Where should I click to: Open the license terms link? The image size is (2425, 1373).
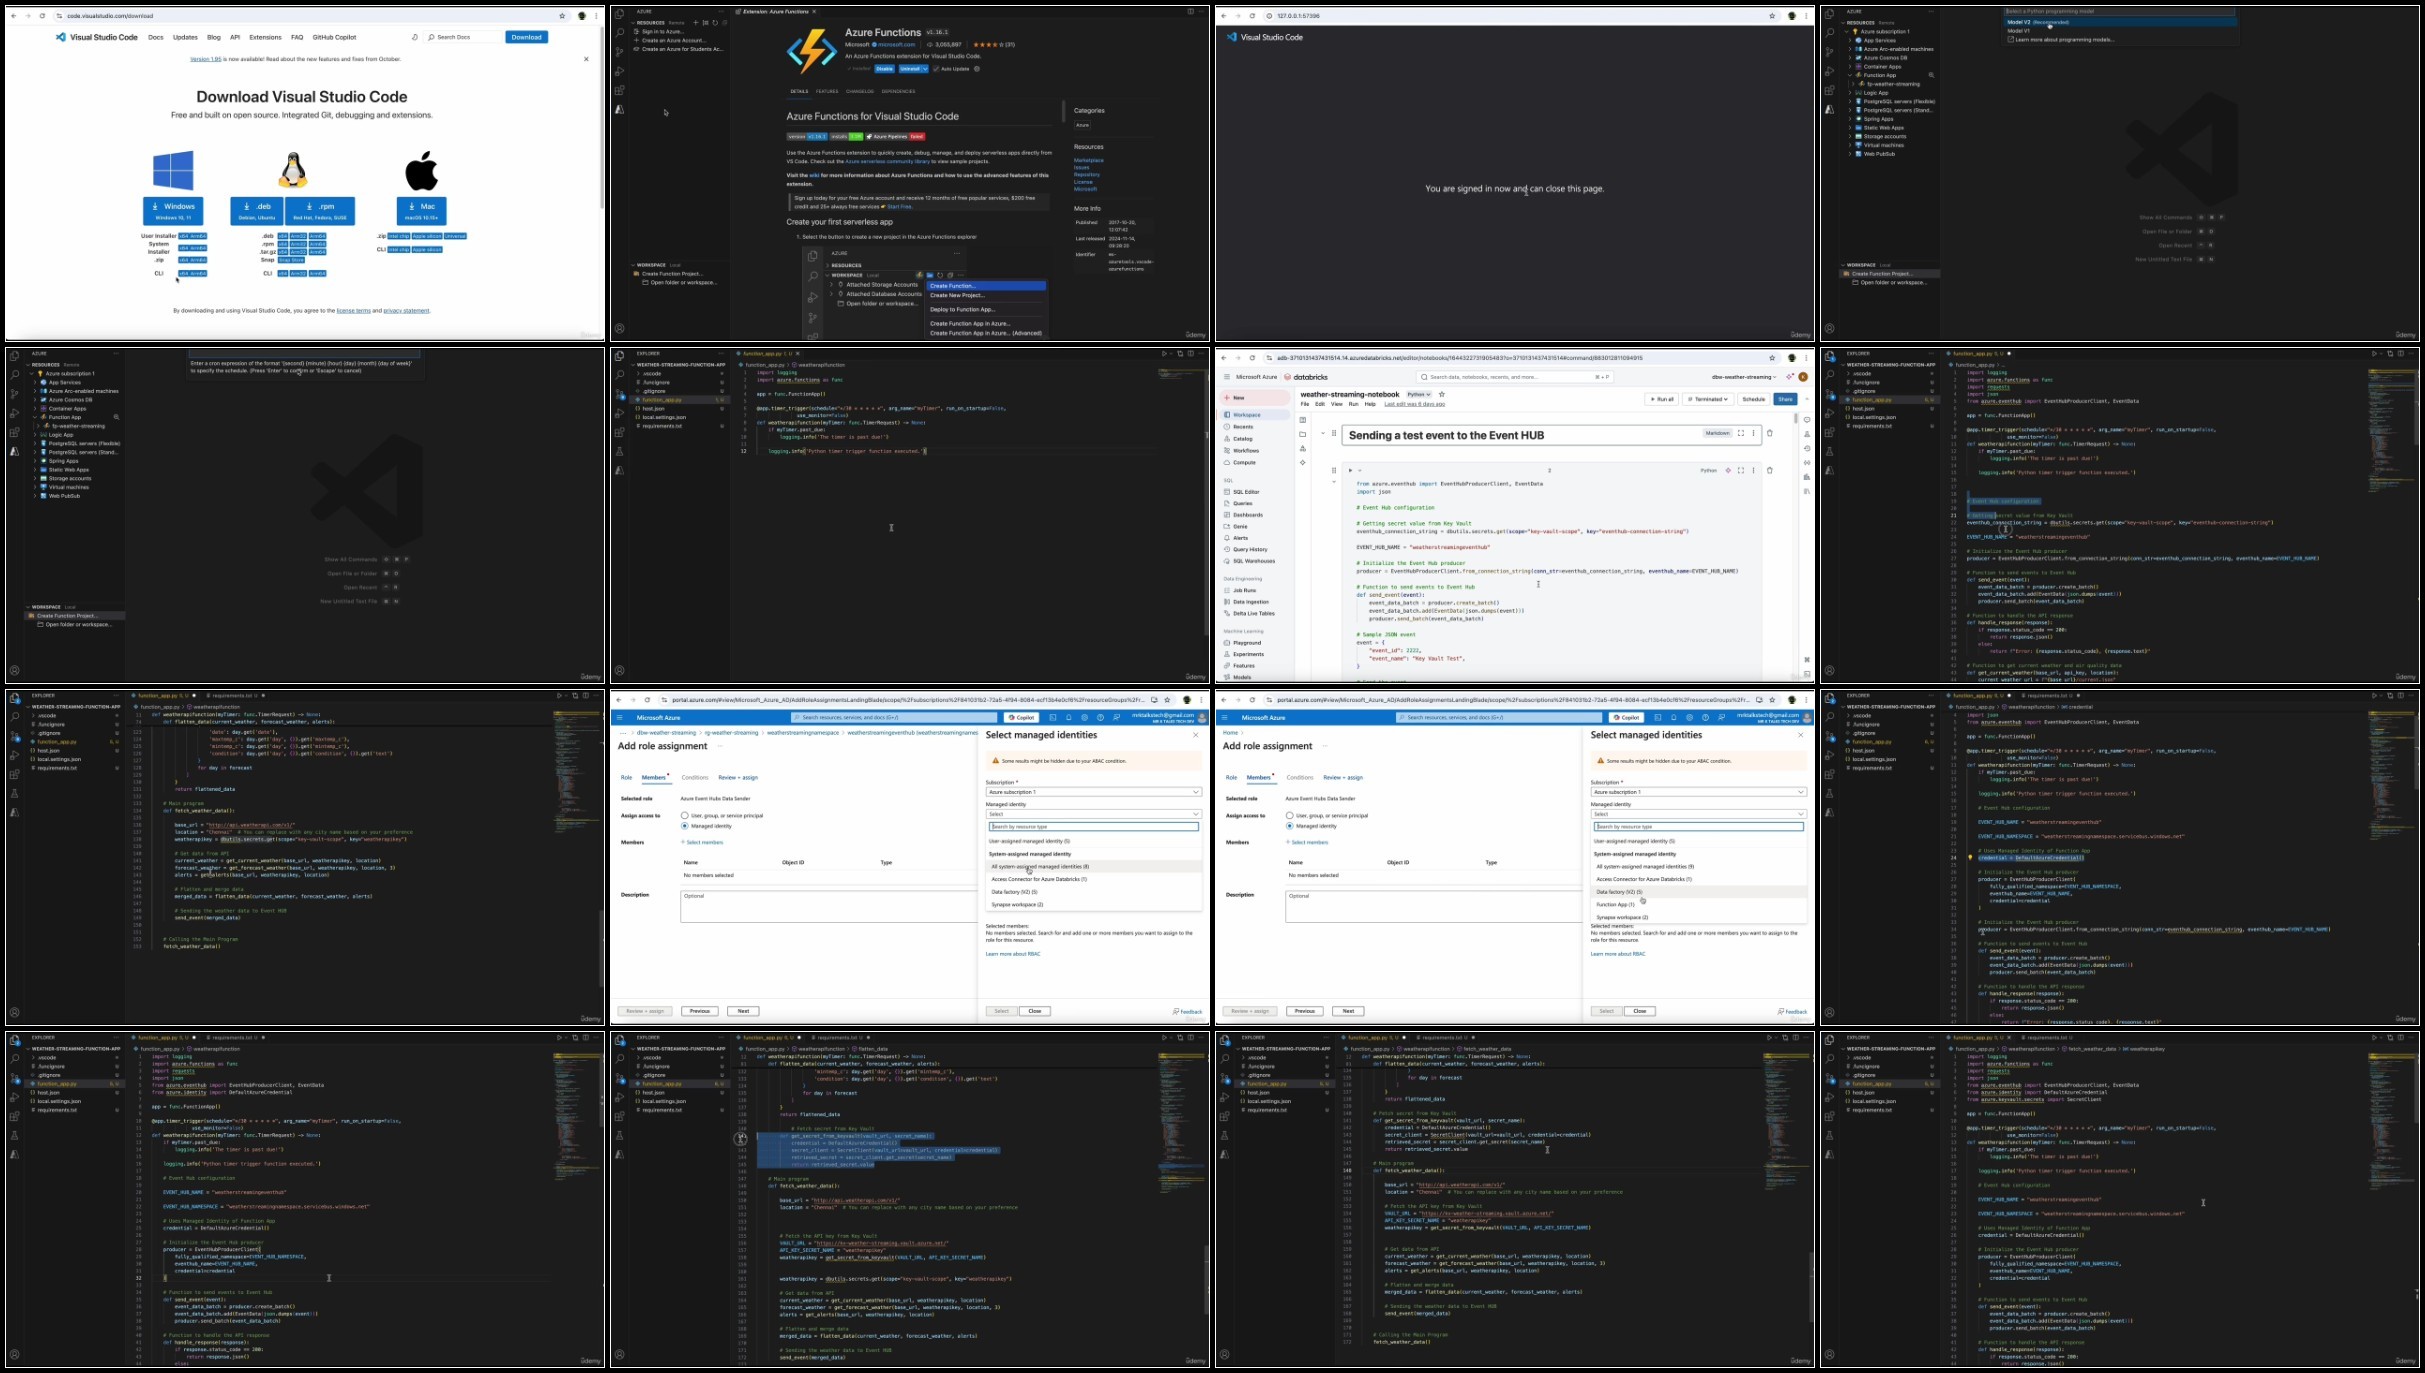point(354,311)
